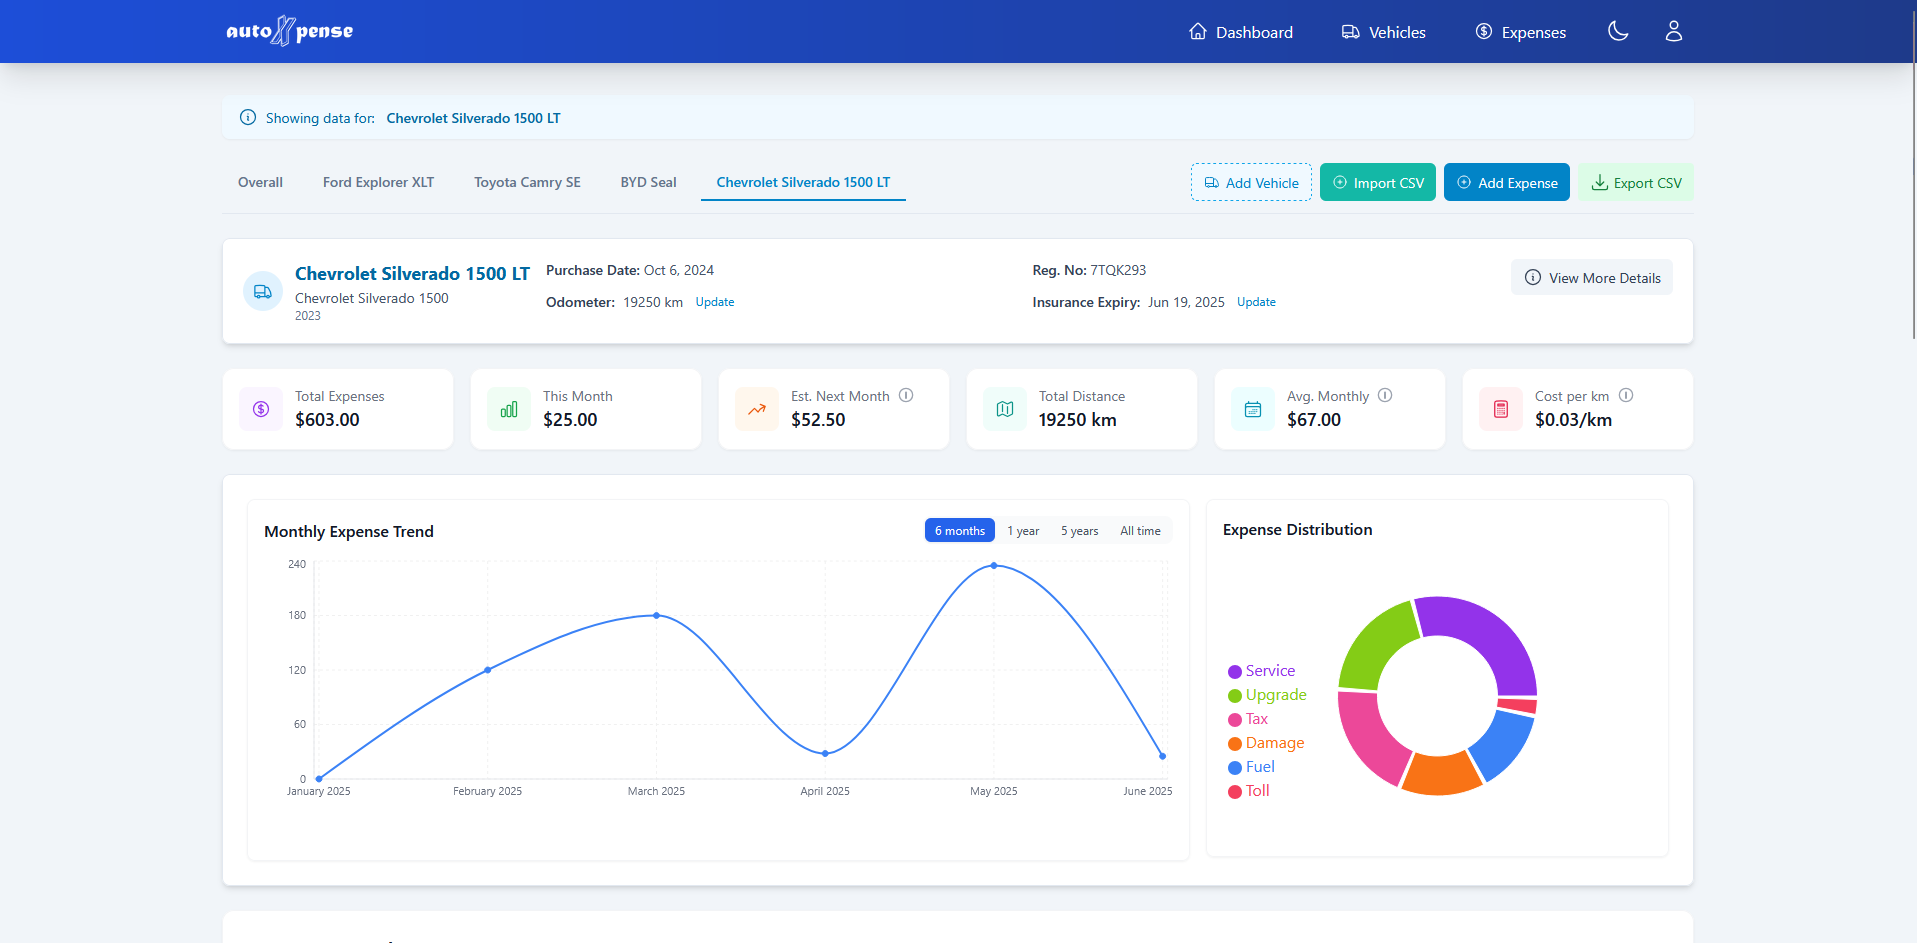This screenshot has width=1917, height=943.
Task: Click the info icon beside Showing data for
Action: coord(247,117)
